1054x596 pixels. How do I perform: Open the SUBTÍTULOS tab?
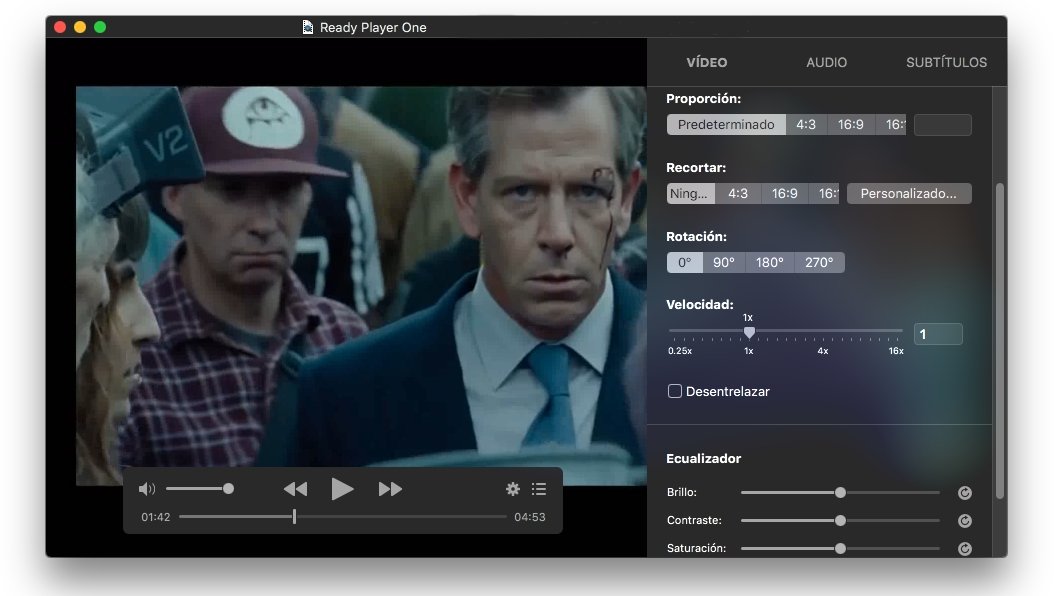point(946,62)
